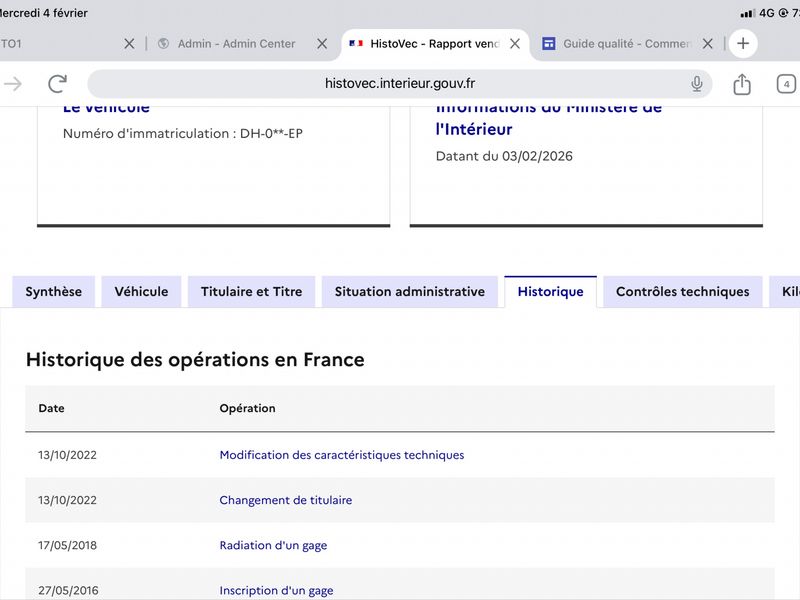Viewport: 800px width, 600px height.
Task: Close the HistoVec browser tab
Action: [515, 44]
